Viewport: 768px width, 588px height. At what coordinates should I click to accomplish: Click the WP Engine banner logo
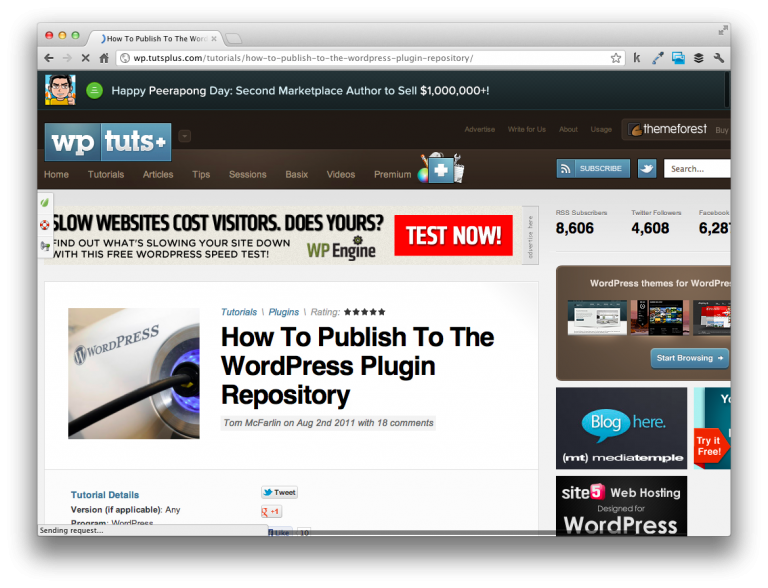coord(341,248)
